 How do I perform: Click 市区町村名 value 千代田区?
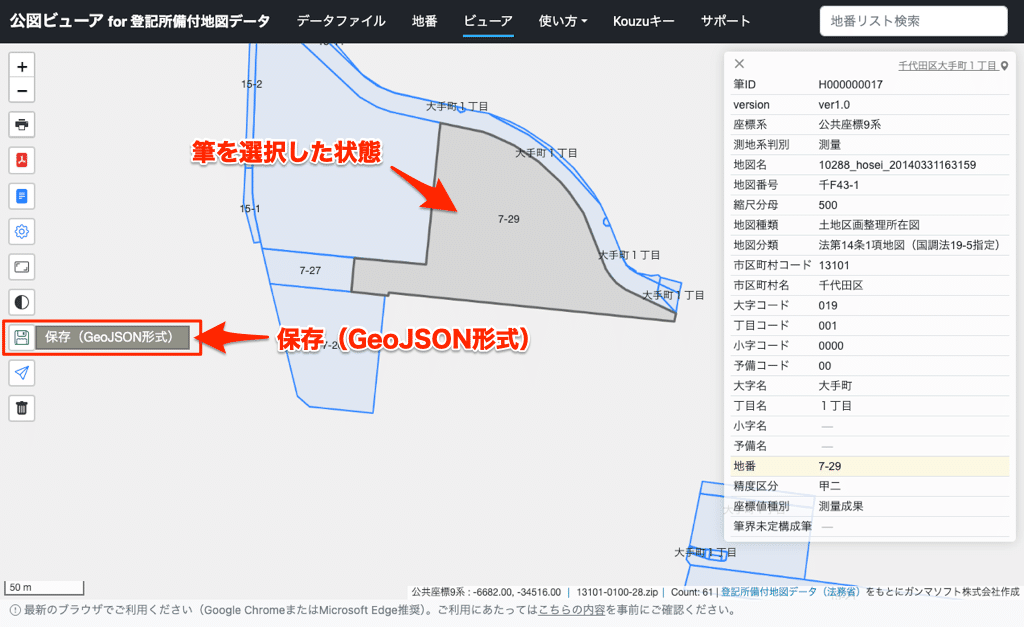click(840, 285)
